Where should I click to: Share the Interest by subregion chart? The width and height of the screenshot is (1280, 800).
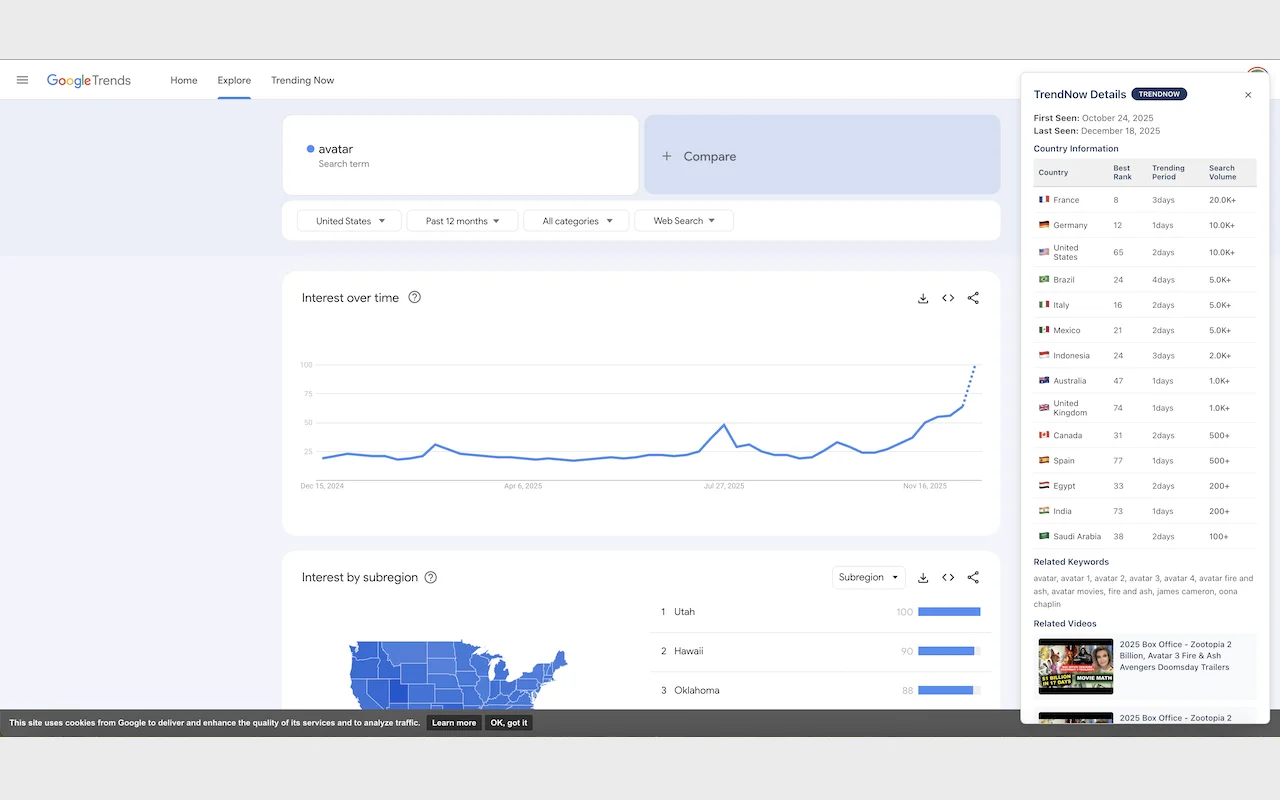[972, 577]
